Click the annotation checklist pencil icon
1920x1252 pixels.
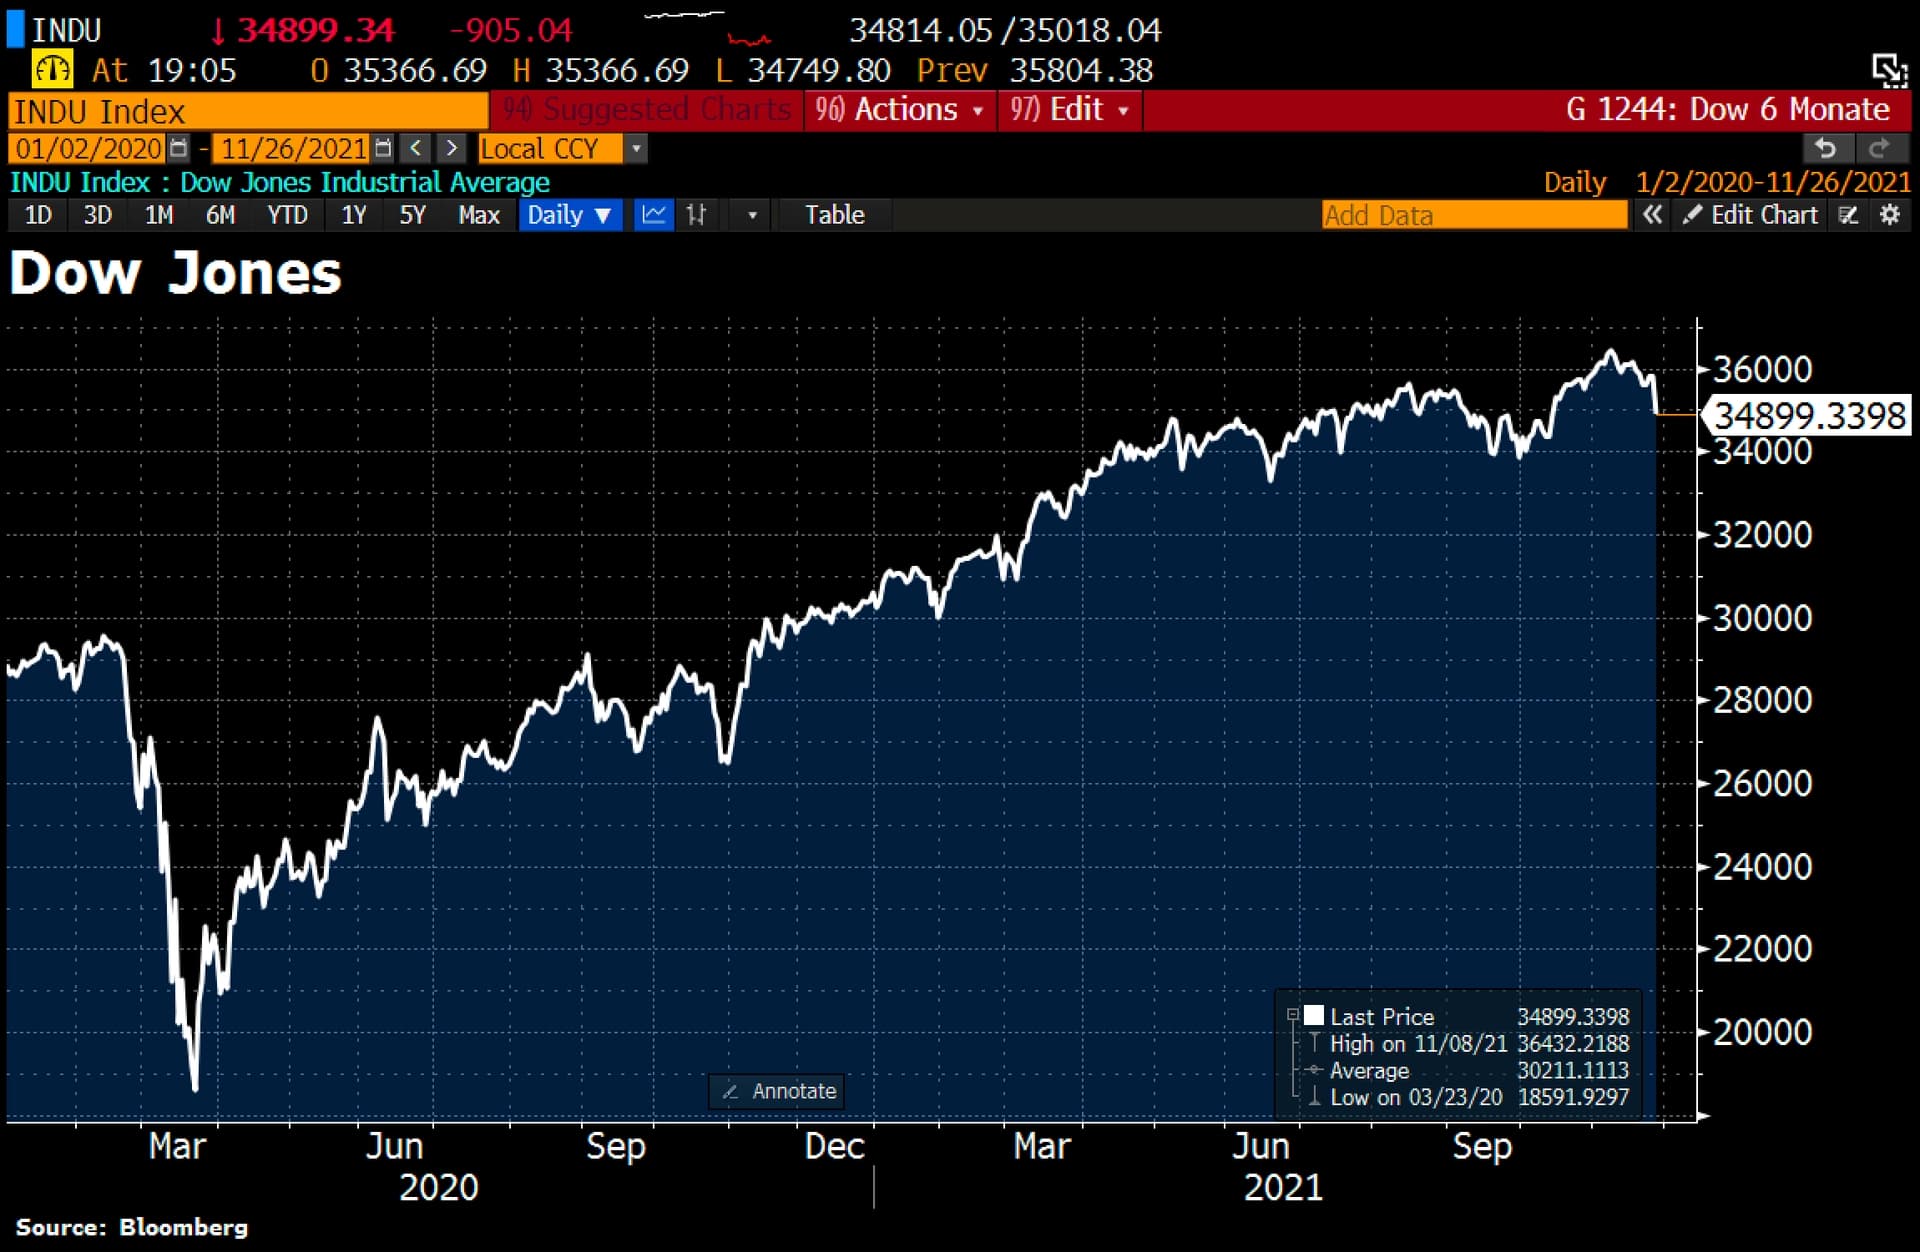[1849, 215]
